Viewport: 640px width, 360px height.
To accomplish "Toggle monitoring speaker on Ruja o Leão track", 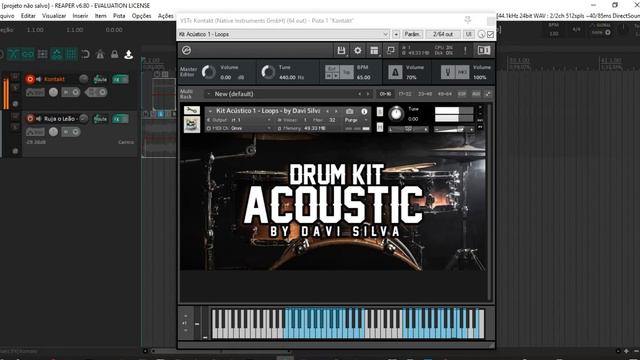I will tap(39, 119).
